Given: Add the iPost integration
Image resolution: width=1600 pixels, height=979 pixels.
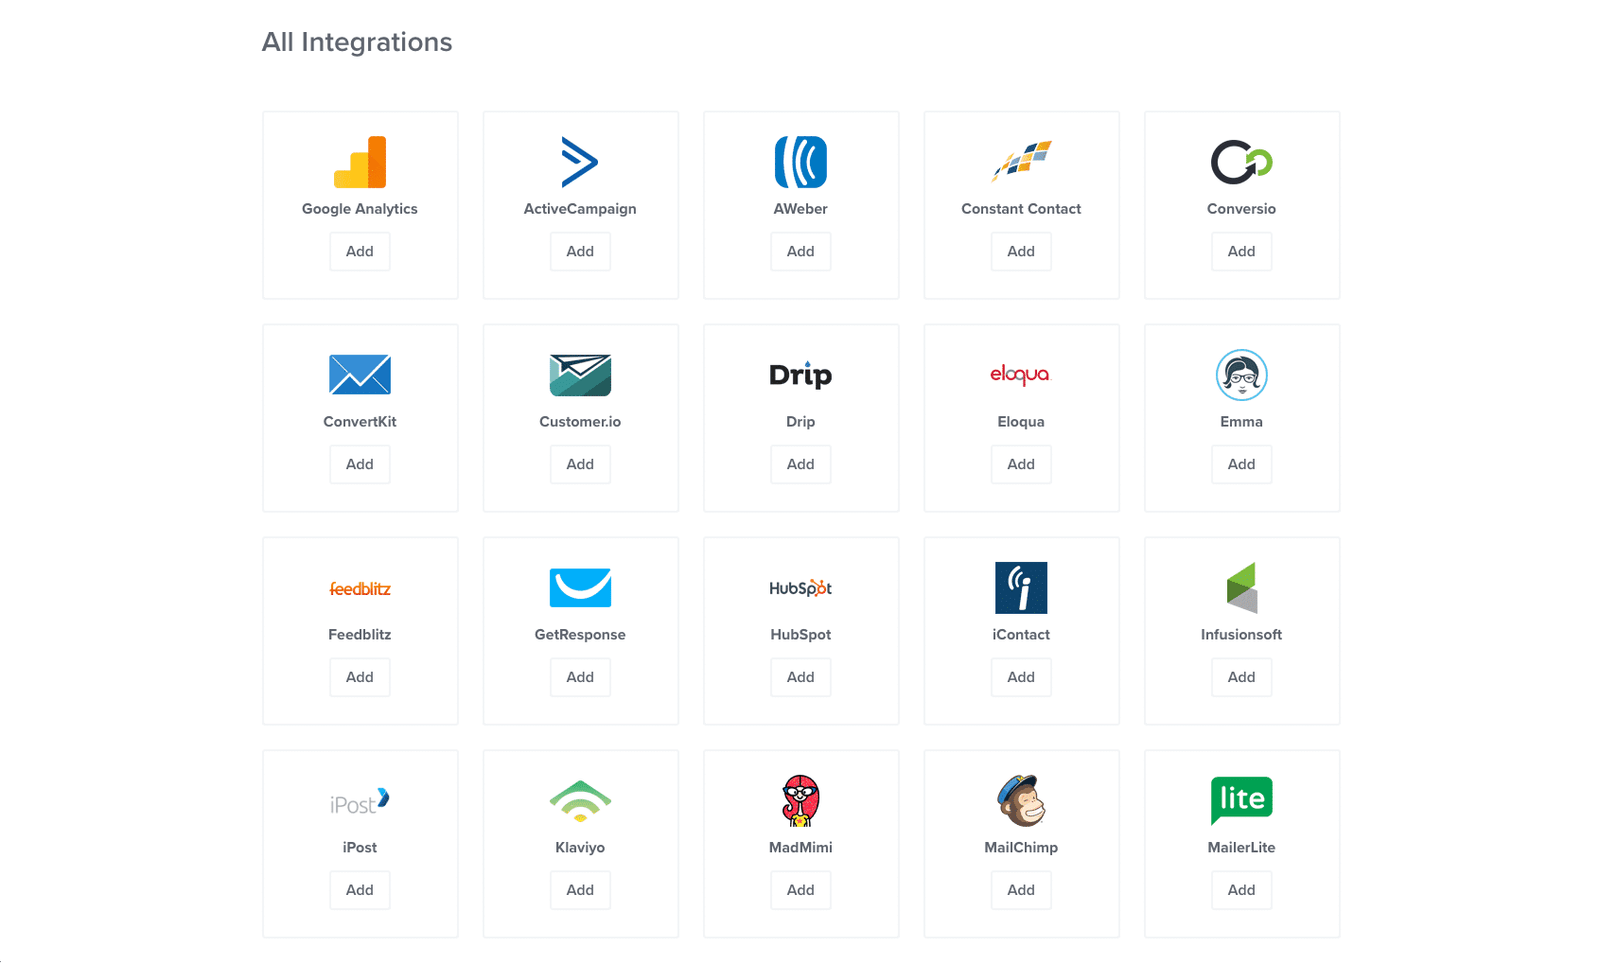Looking at the screenshot, I should [360, 891].
